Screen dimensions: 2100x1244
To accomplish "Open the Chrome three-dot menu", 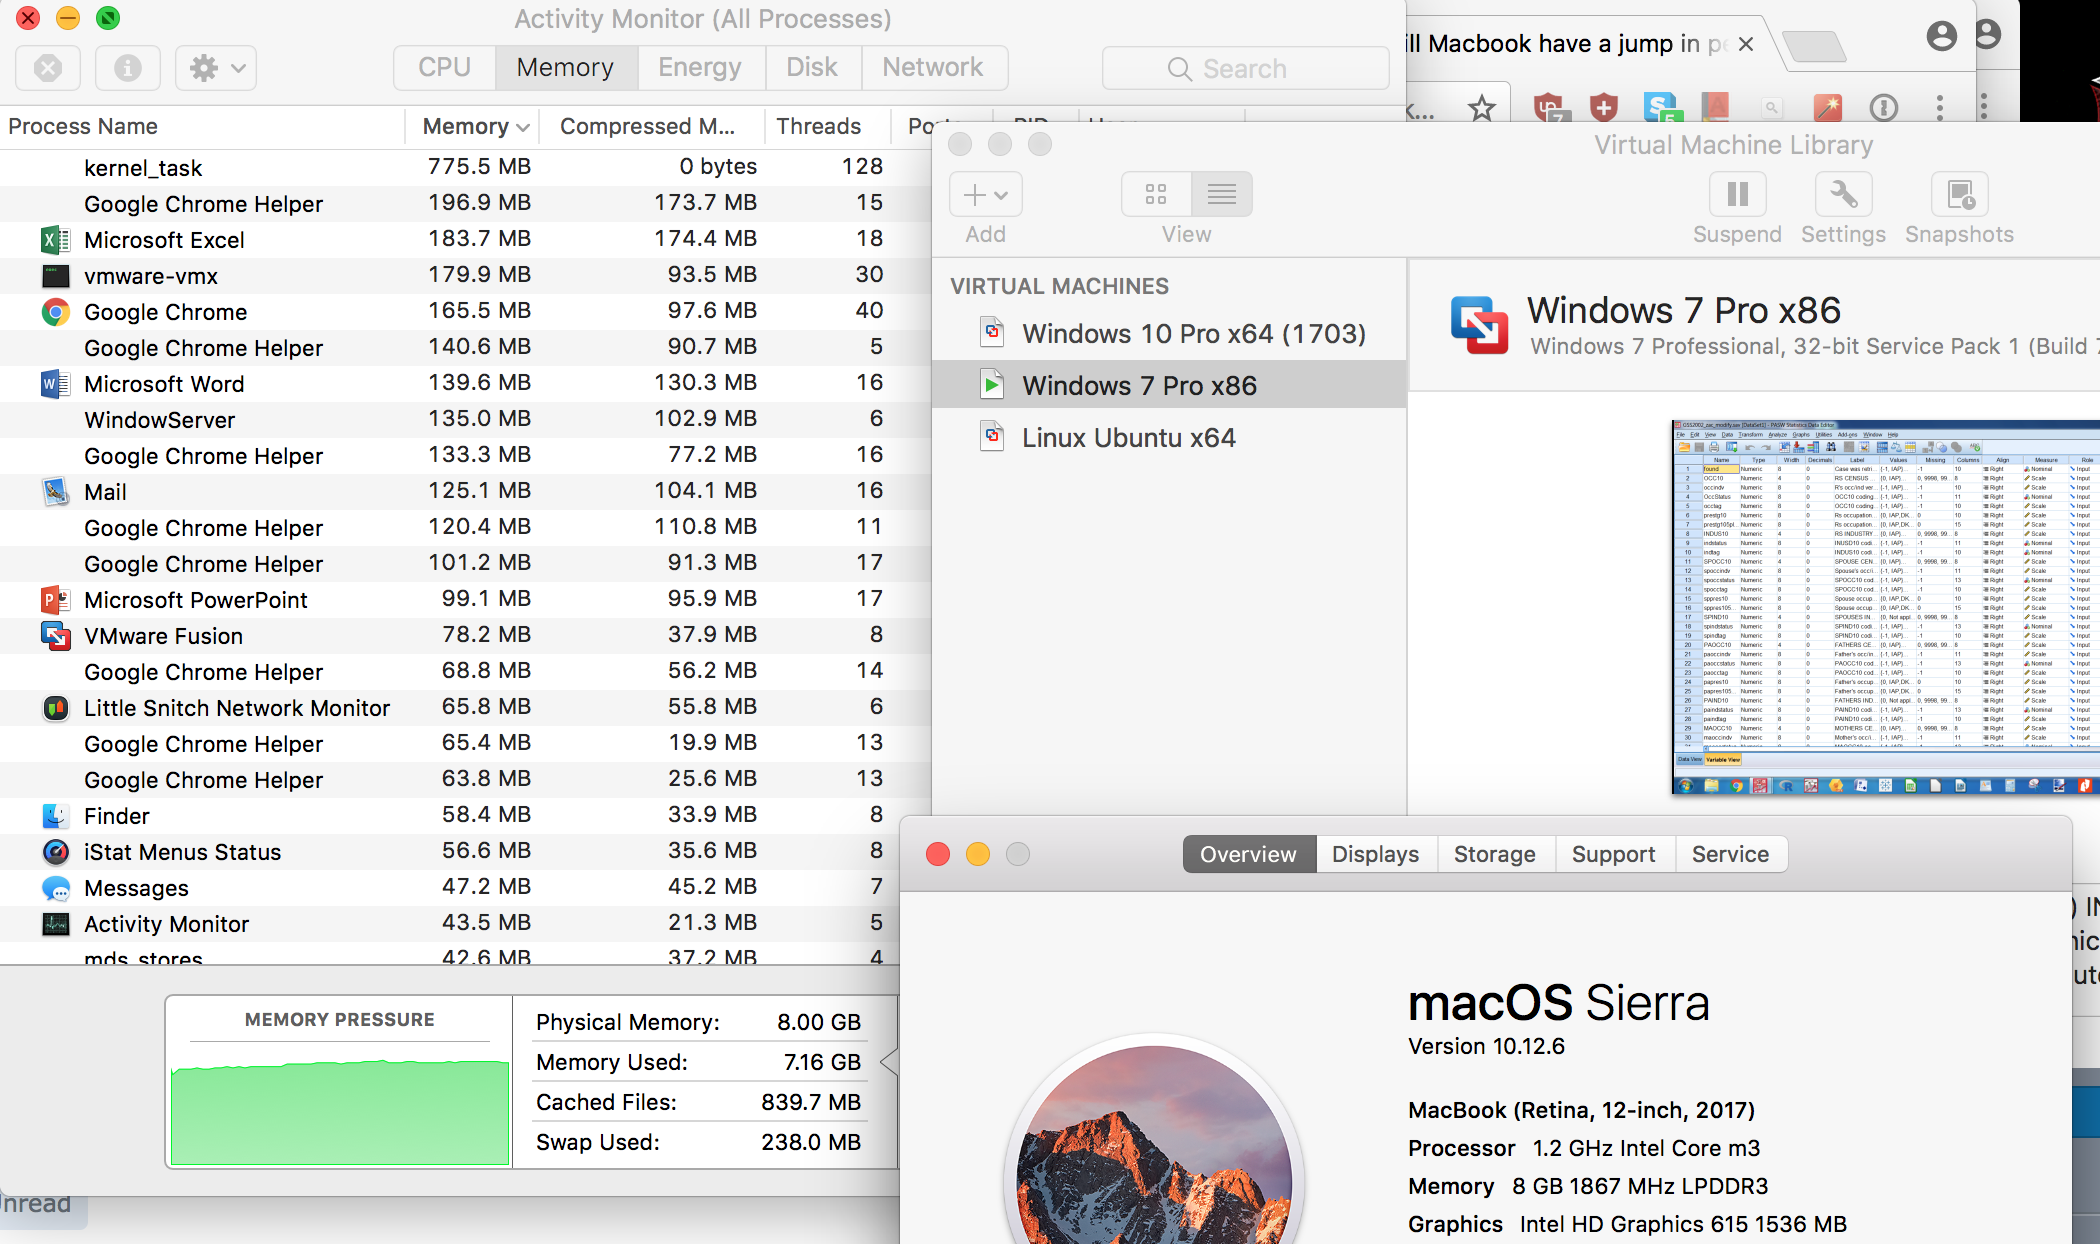I will coord(1939,107).
